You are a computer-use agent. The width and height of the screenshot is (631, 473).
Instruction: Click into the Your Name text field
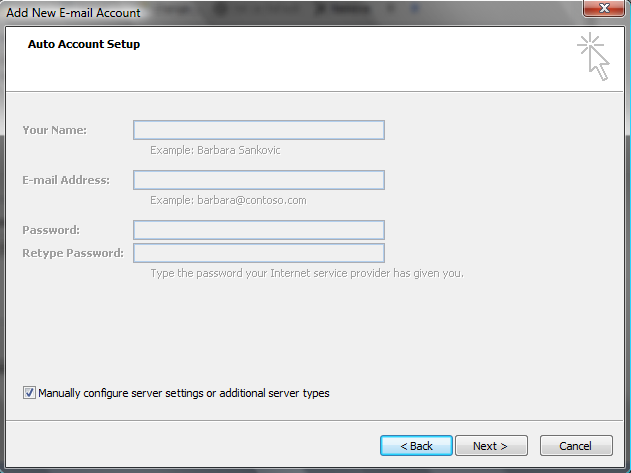(259, 130)
